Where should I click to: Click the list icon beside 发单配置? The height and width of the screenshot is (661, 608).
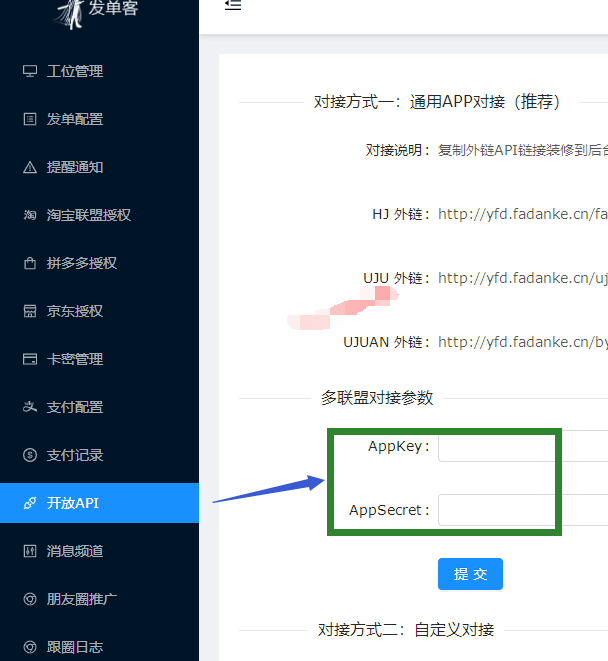[x=30, y=119]
